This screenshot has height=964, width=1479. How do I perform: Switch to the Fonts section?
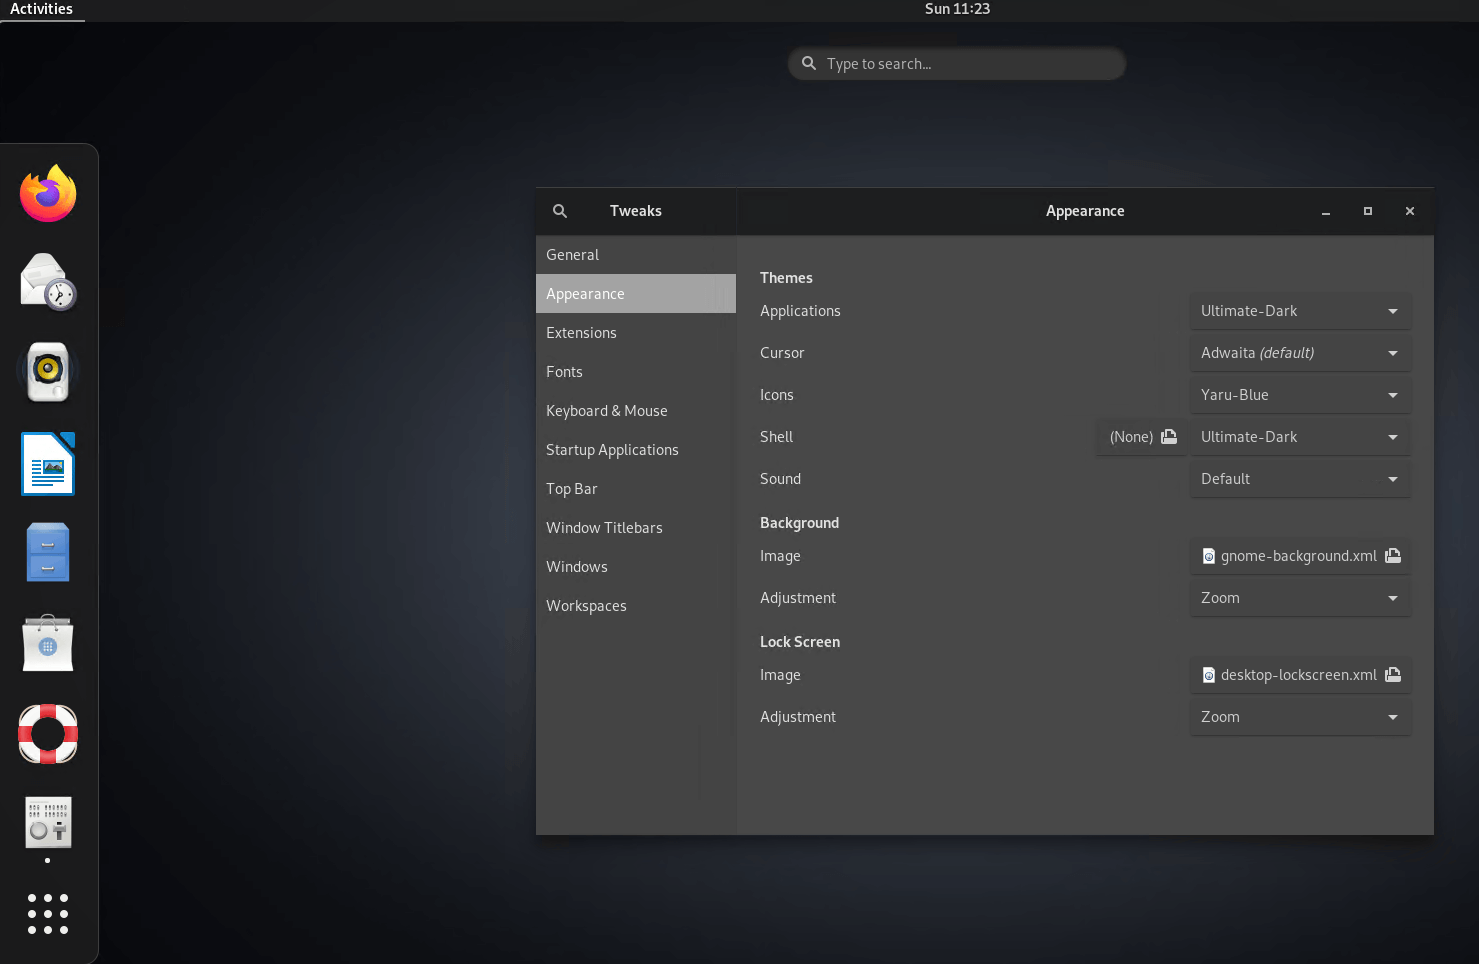pos(564,371)
